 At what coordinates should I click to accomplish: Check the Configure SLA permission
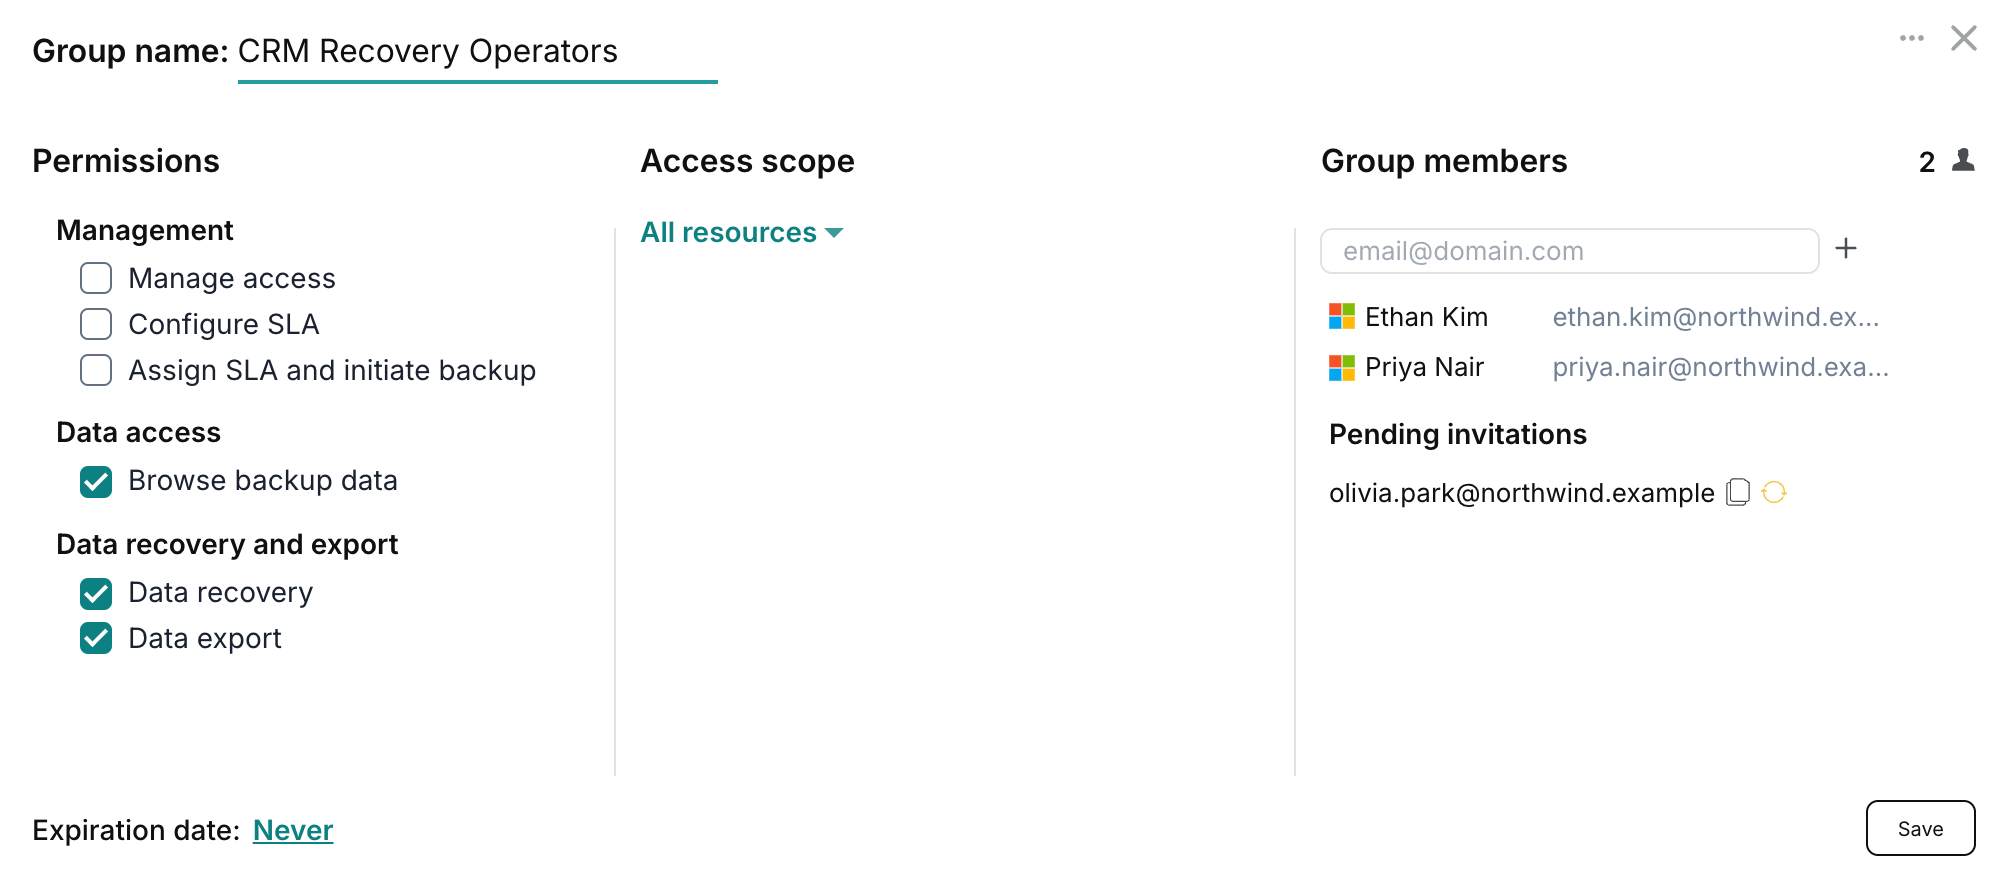(x=96, y=324)
